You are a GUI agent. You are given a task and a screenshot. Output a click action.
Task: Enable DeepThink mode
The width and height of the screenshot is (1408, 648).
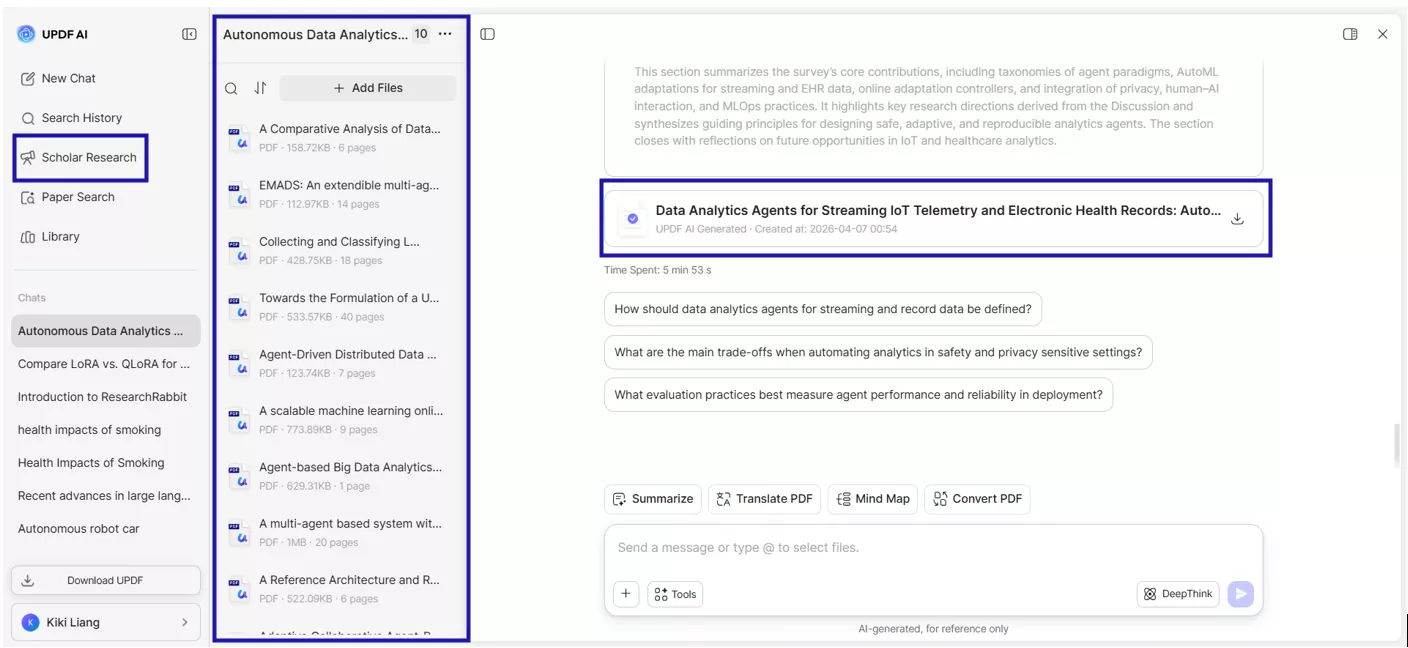1178,594
